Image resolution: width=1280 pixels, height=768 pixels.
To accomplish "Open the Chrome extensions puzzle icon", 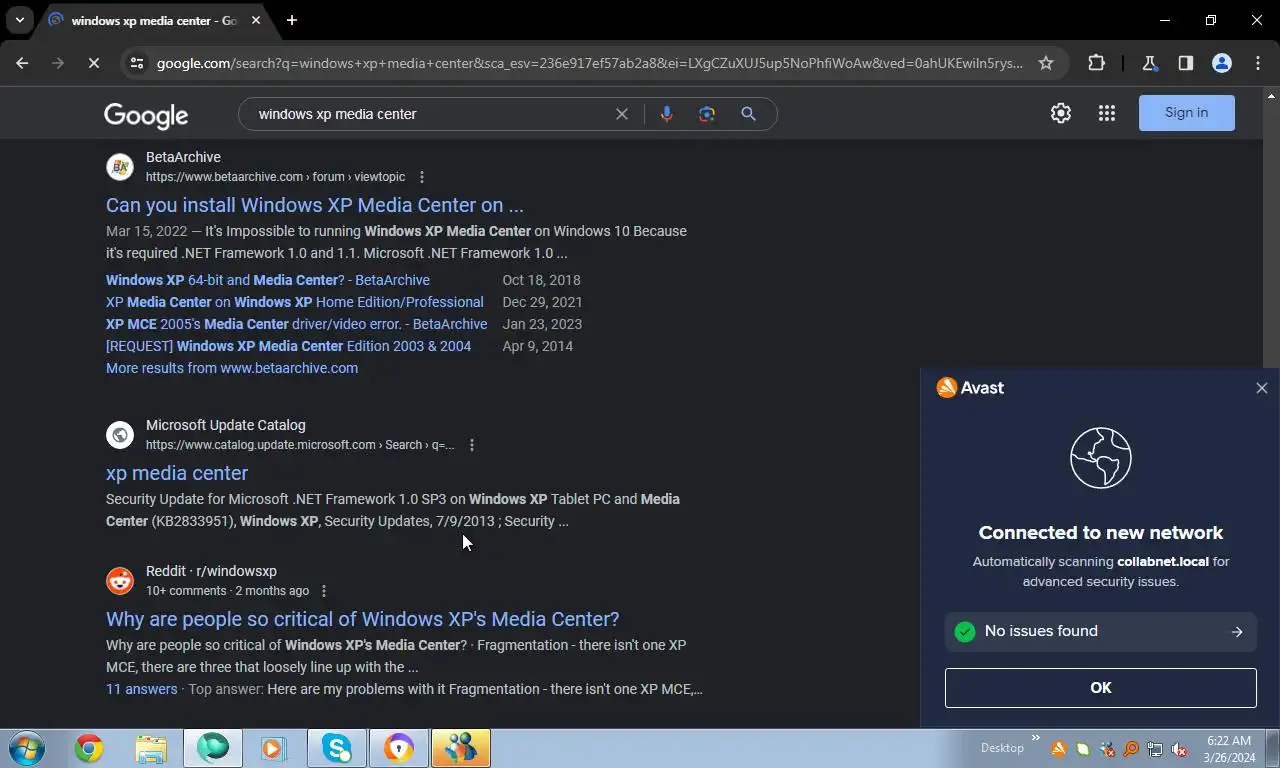I will coord(1096,63).
